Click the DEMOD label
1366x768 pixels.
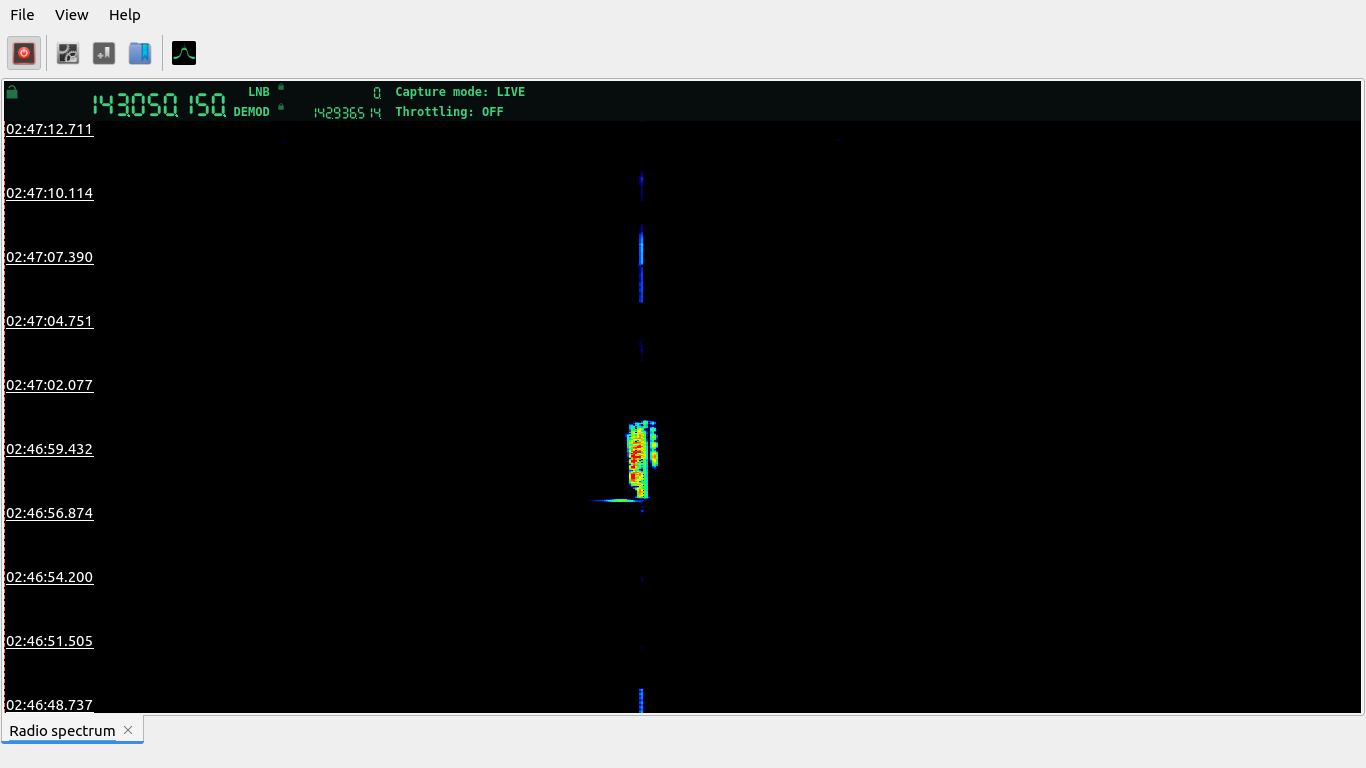tap(252, 112)
